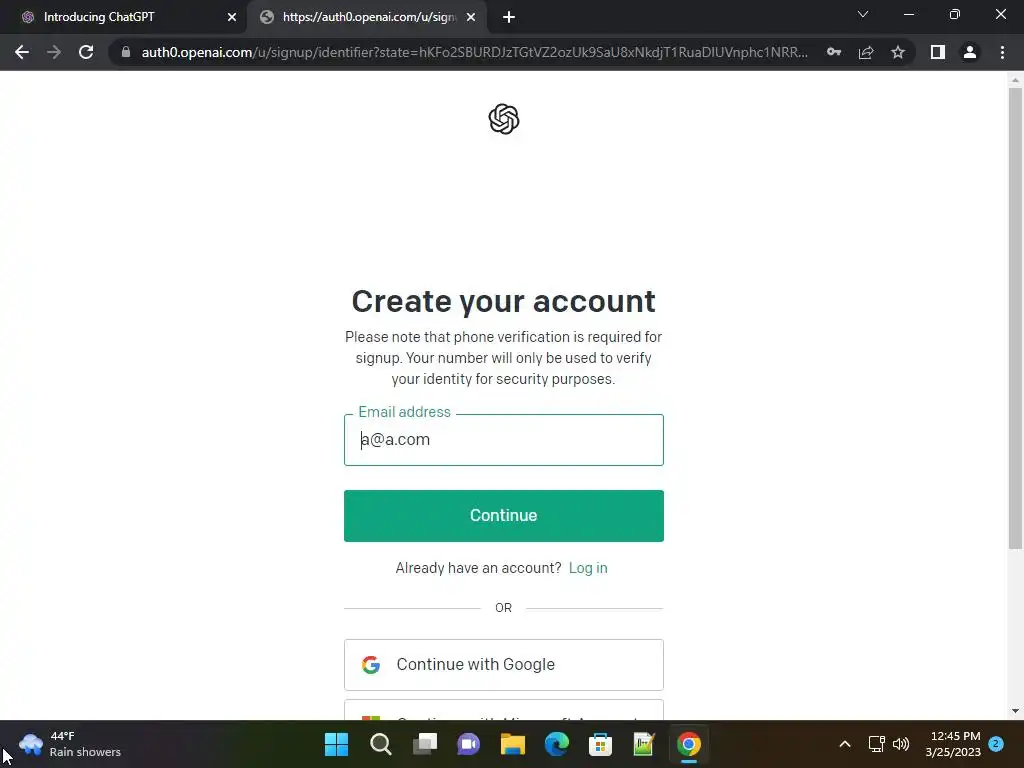
Task: Focus the Email address field
Action: click(x=504, y=440)
